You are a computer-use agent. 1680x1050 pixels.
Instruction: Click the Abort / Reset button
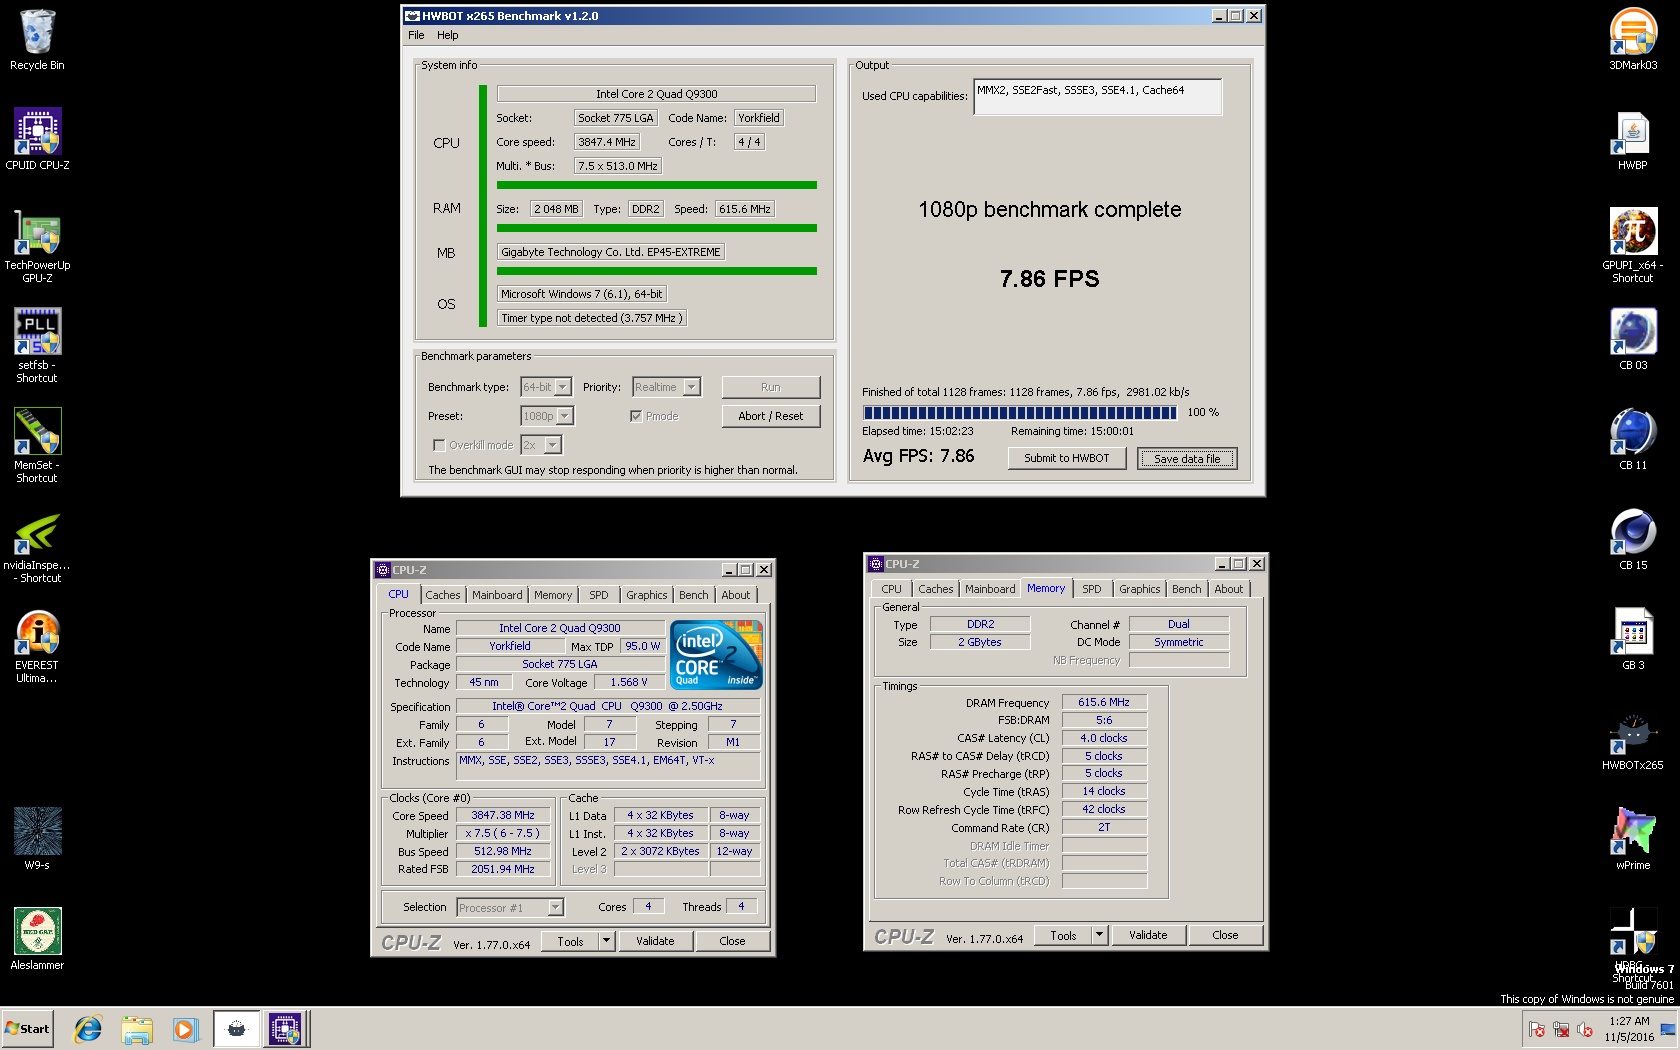pos(771,416)
